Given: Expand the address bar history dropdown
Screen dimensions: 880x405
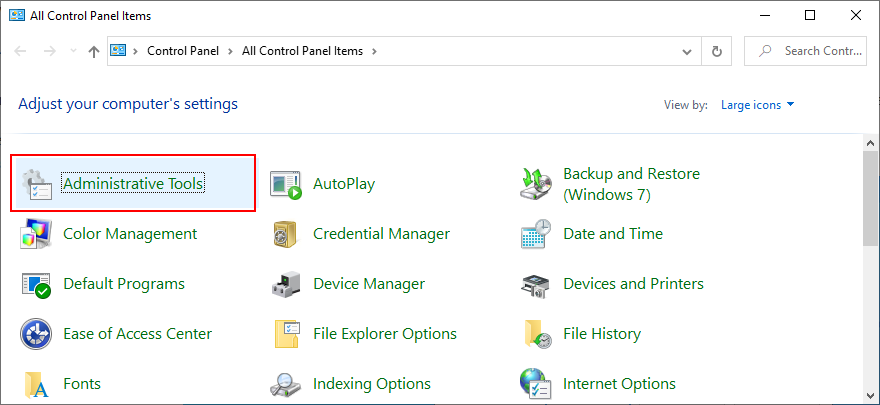Looking at the screenshot, I should (686, 51).
